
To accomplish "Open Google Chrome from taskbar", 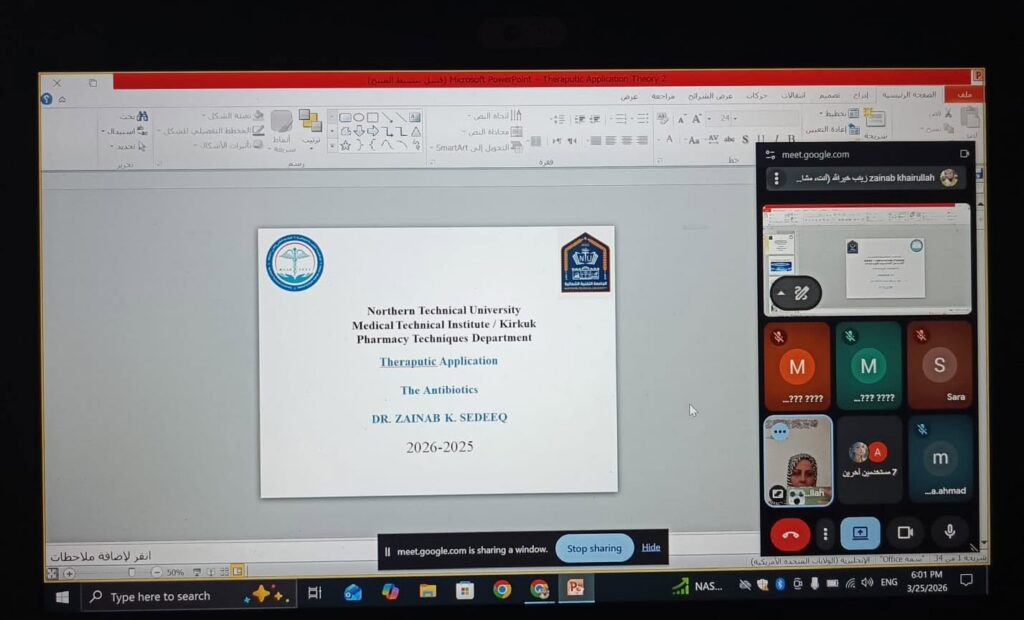I will click(x=502, y=590).
